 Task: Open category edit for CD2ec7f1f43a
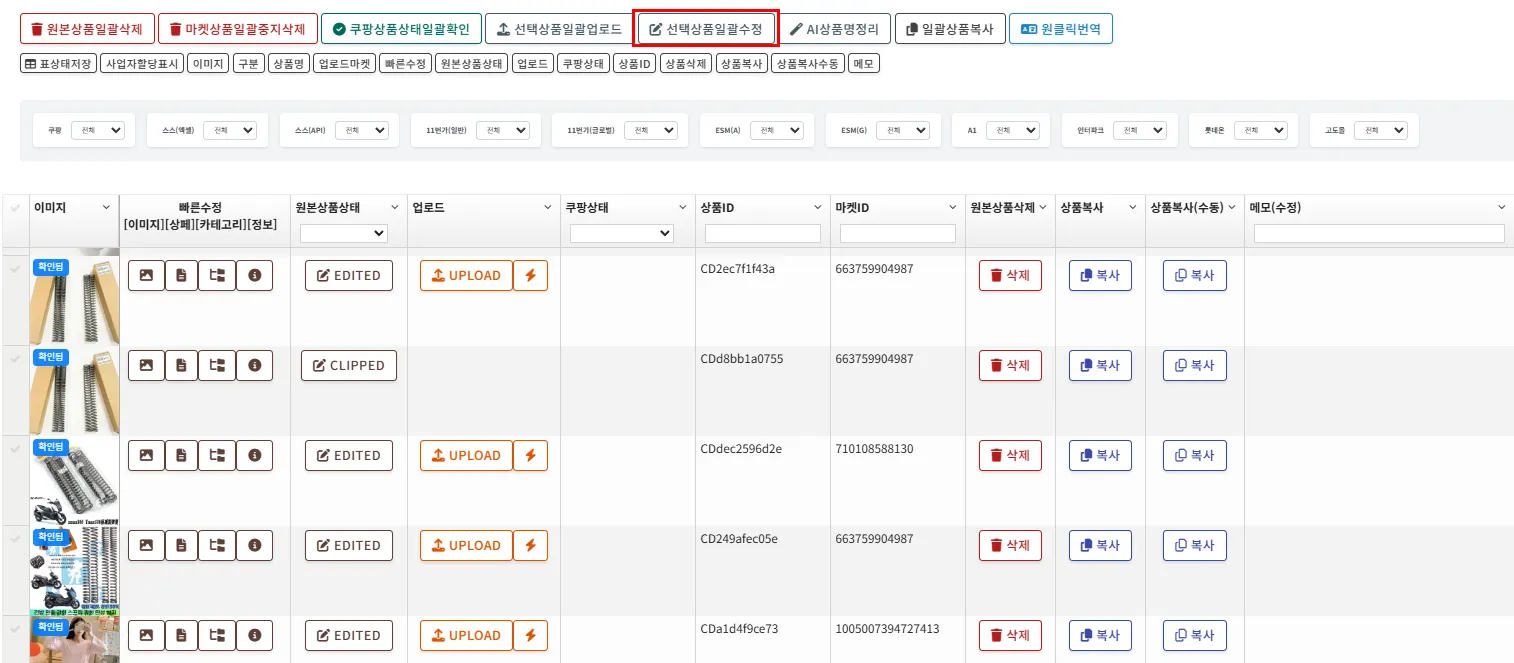click(217, 275)
